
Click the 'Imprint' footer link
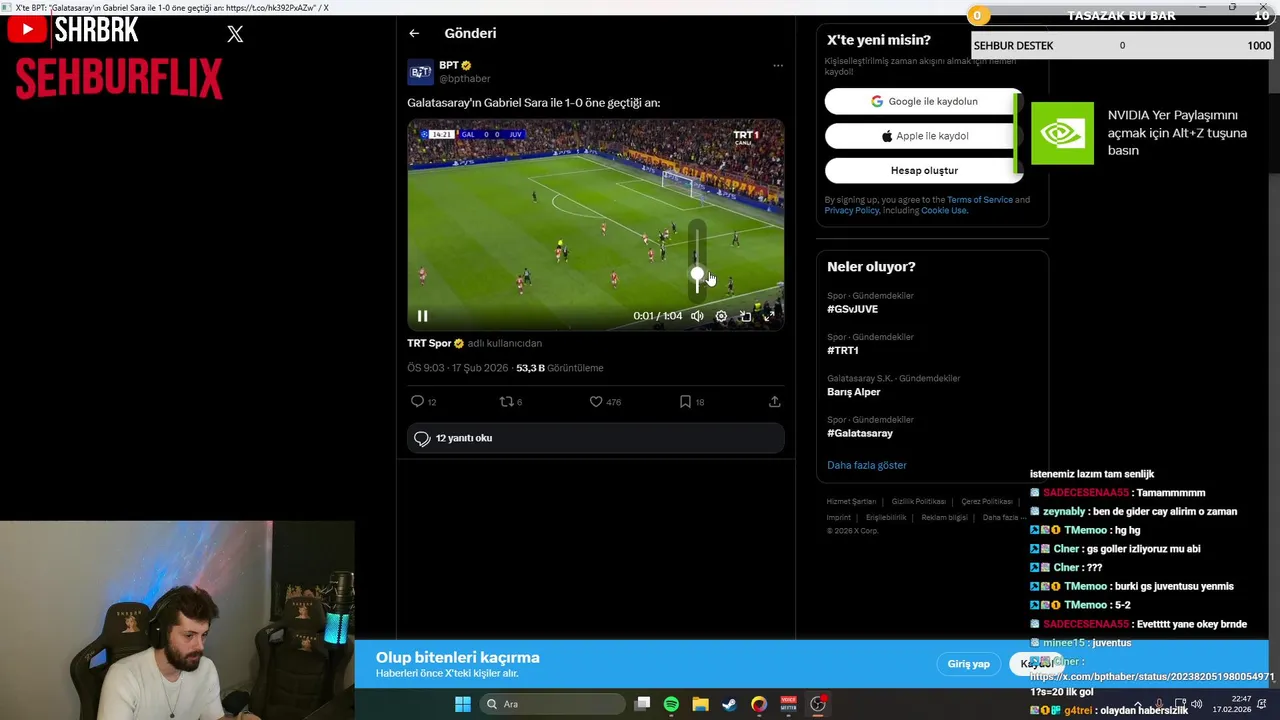(x=838, y=518)
